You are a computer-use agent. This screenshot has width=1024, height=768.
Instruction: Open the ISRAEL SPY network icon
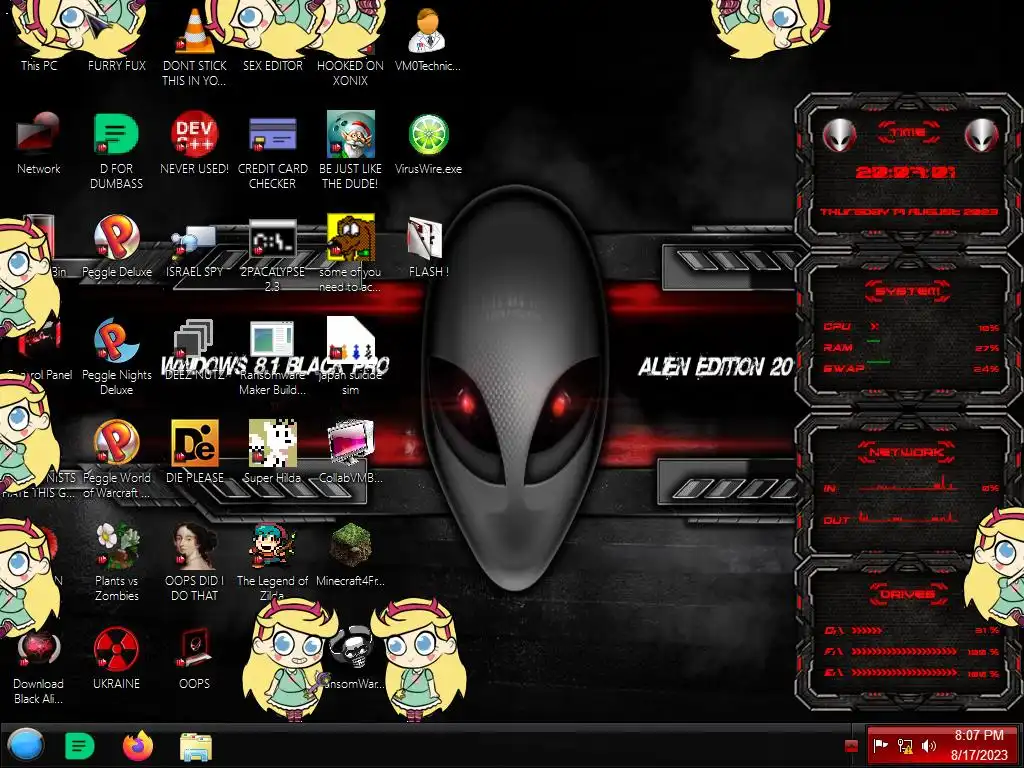[x=194, y=242]
